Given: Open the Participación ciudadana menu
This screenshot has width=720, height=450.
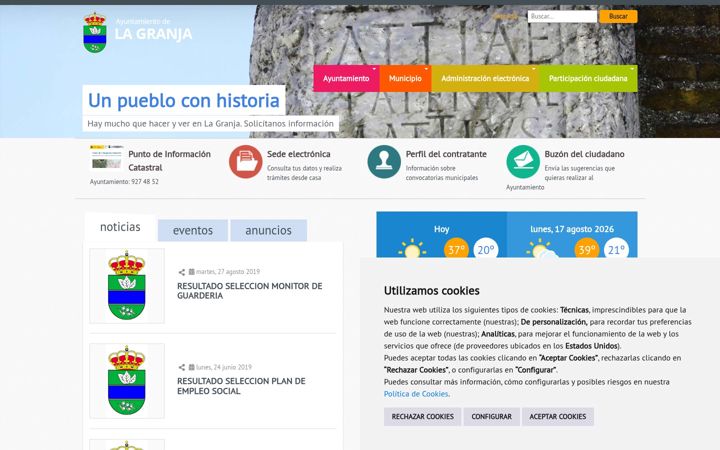Looking at the screenshot, I should point(588,79).
